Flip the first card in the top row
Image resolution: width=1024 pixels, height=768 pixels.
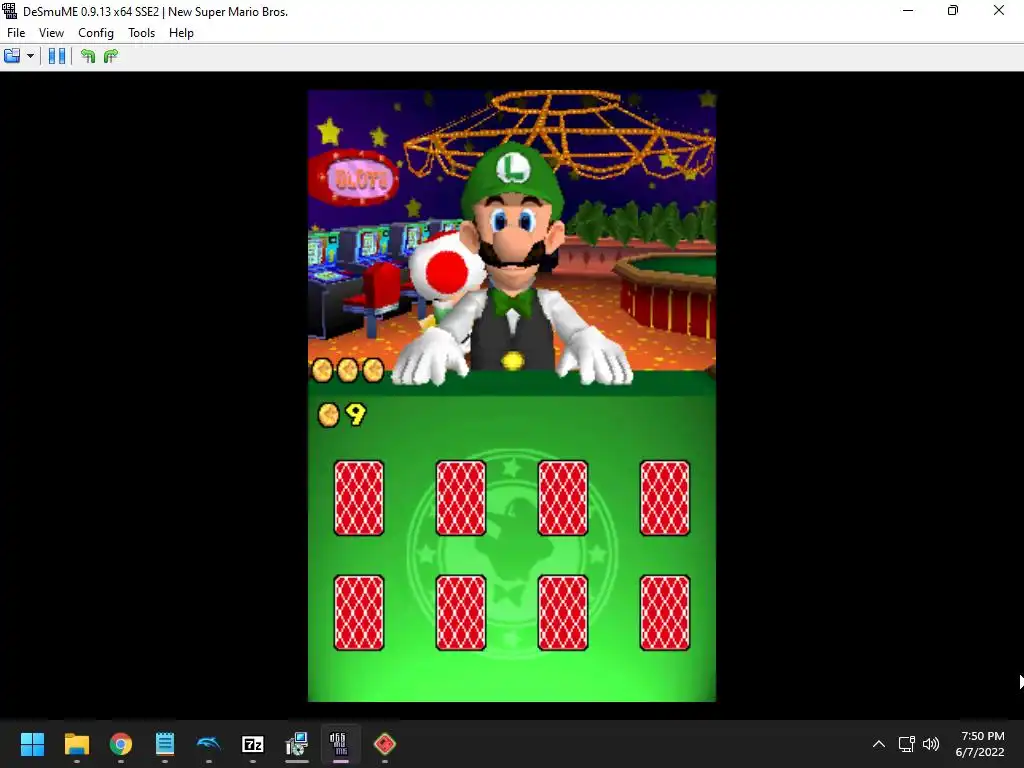click(359, 498)
